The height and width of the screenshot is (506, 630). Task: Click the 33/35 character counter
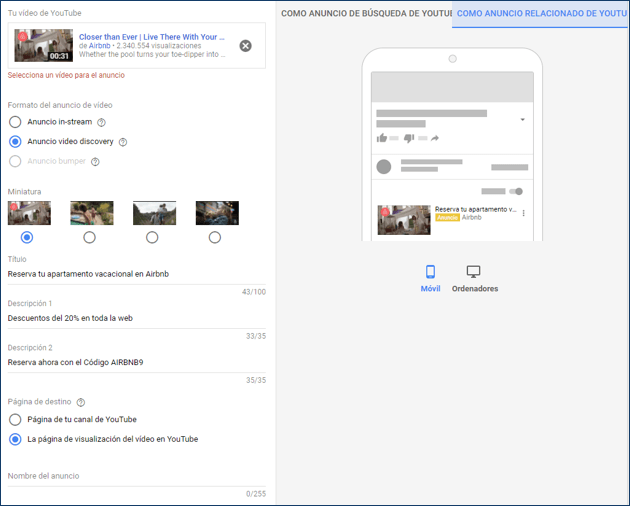point(256,336)
